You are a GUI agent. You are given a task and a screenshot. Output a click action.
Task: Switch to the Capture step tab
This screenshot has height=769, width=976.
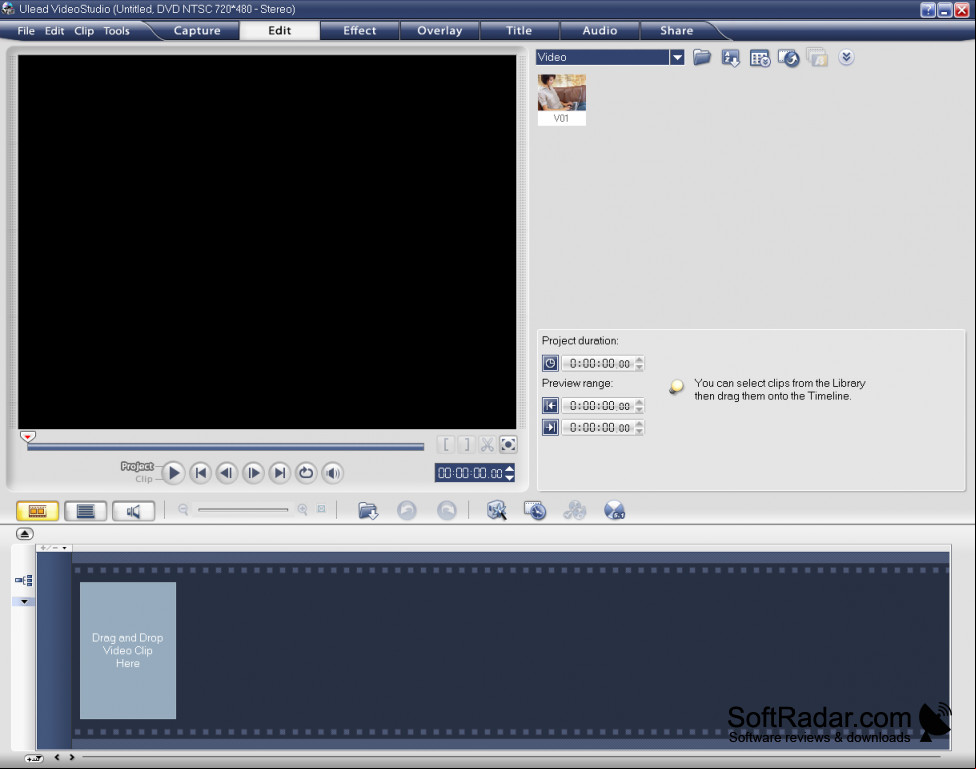tap(197, 31)
